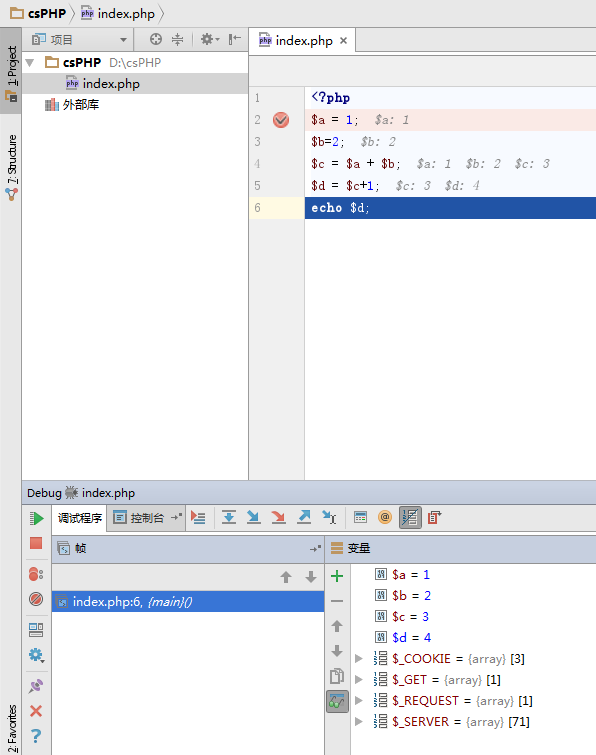Toggle sort variables alphabetically button
The height and width of the screenshot is (755, 596).
pos(410,518)
